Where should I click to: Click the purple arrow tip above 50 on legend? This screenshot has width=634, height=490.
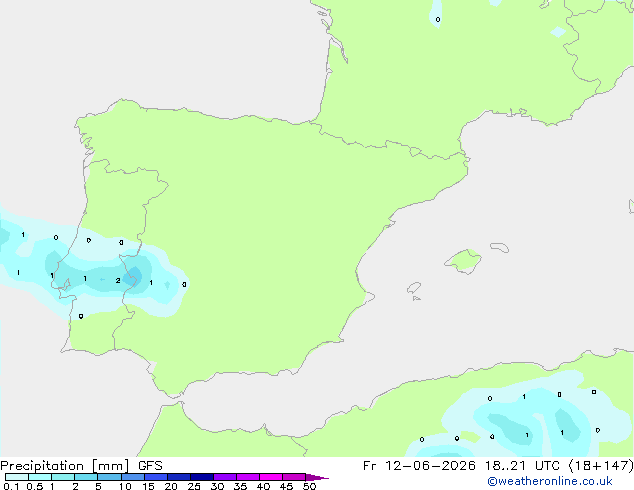click(317, 477)
